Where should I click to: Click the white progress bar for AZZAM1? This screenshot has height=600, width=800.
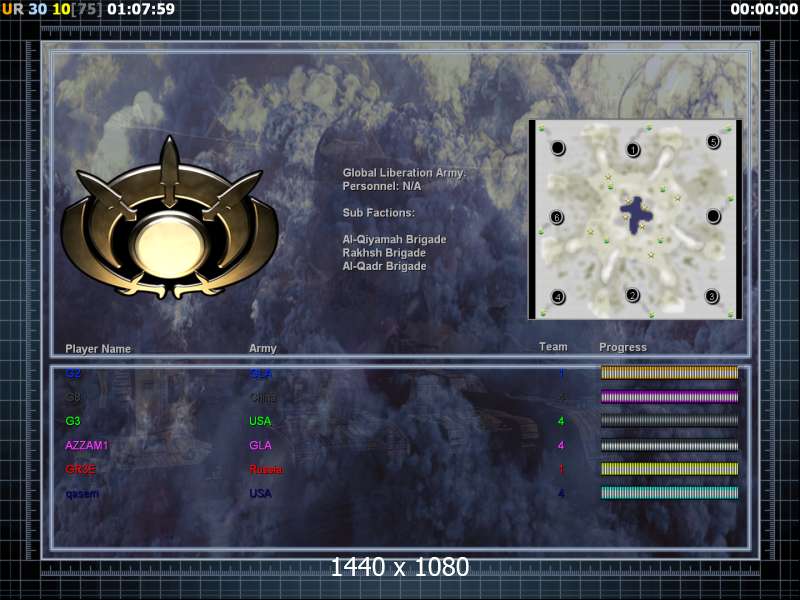click(669, 445)
